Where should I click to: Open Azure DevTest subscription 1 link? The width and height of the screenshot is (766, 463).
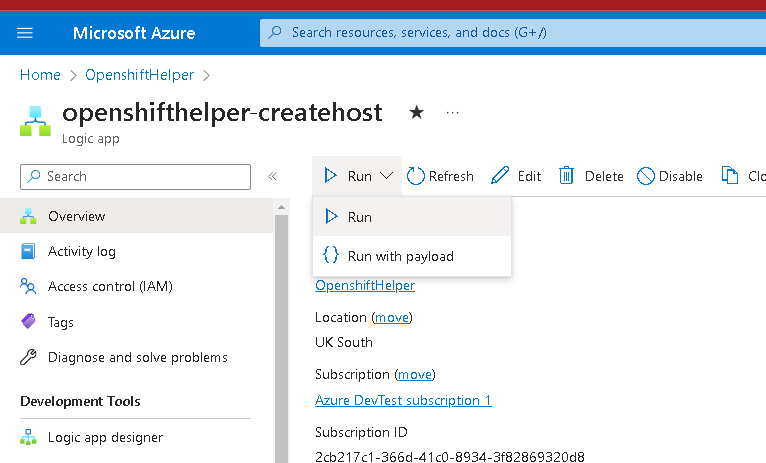coord(403,400)
